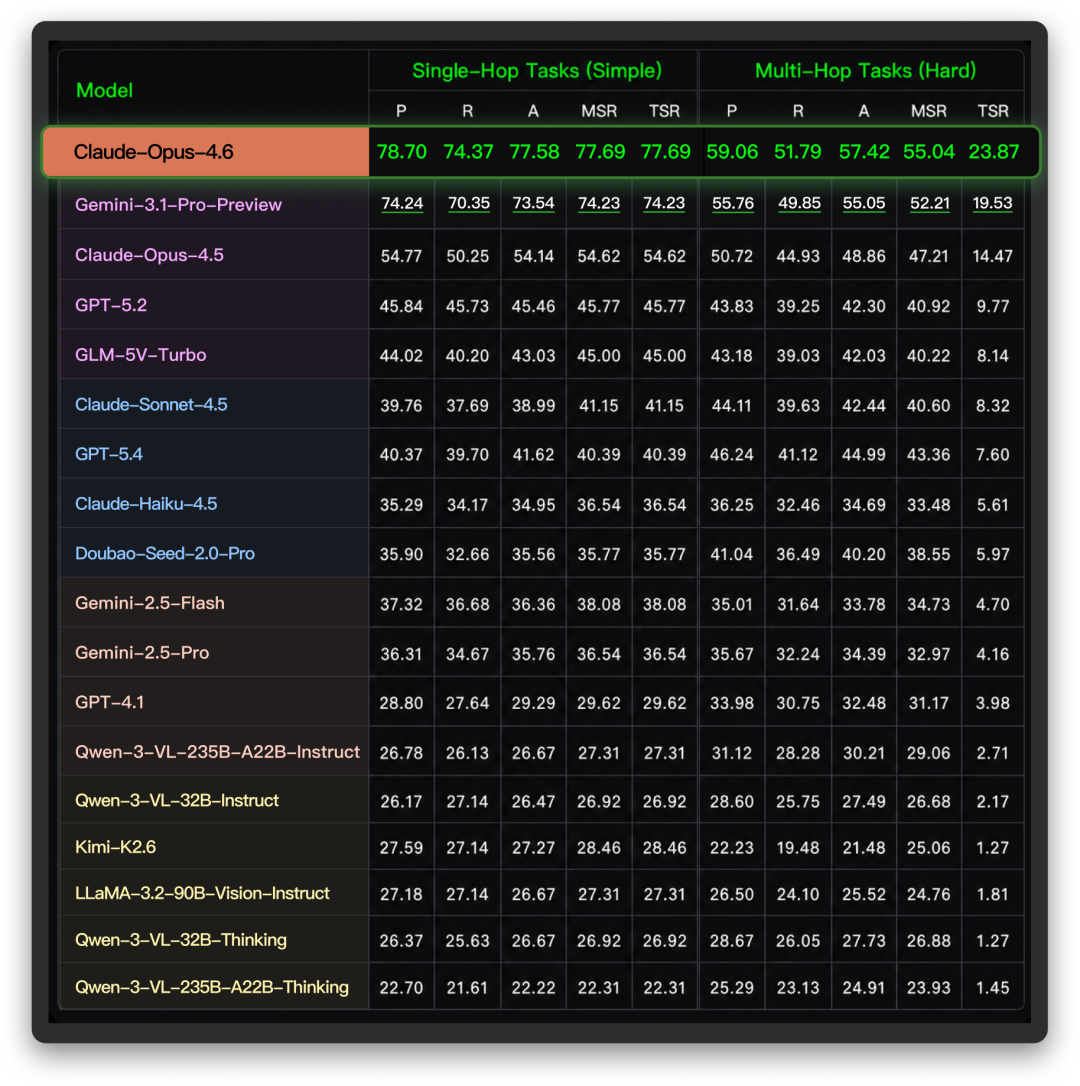Select the 23.87 TSR value for Claude-Opus-4.6

[993, 152]
